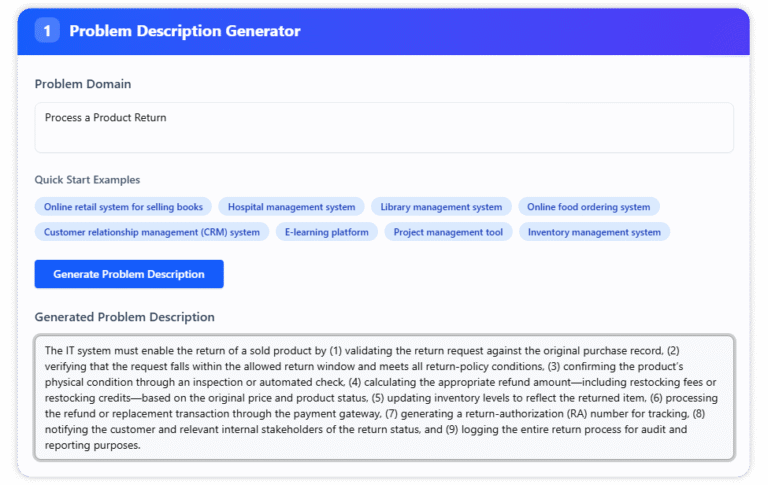768x485 pixels.
Task: Click the Problem Domain label
Action: coord(83,84)
